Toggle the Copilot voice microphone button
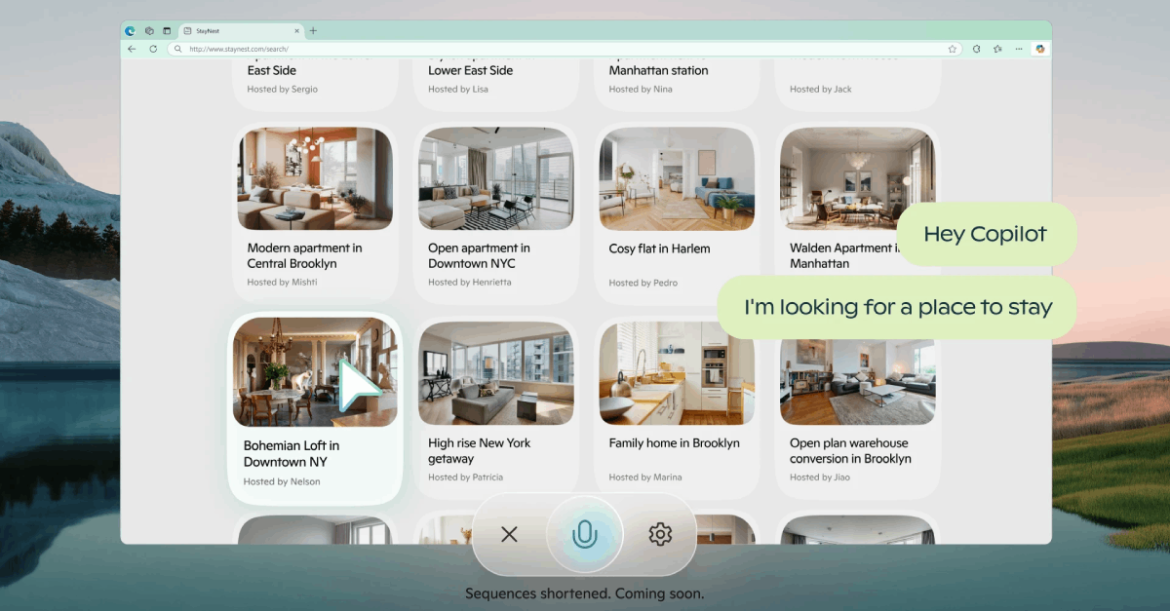The width and height of the screenshot is (1170, 611). click(584, 535)
